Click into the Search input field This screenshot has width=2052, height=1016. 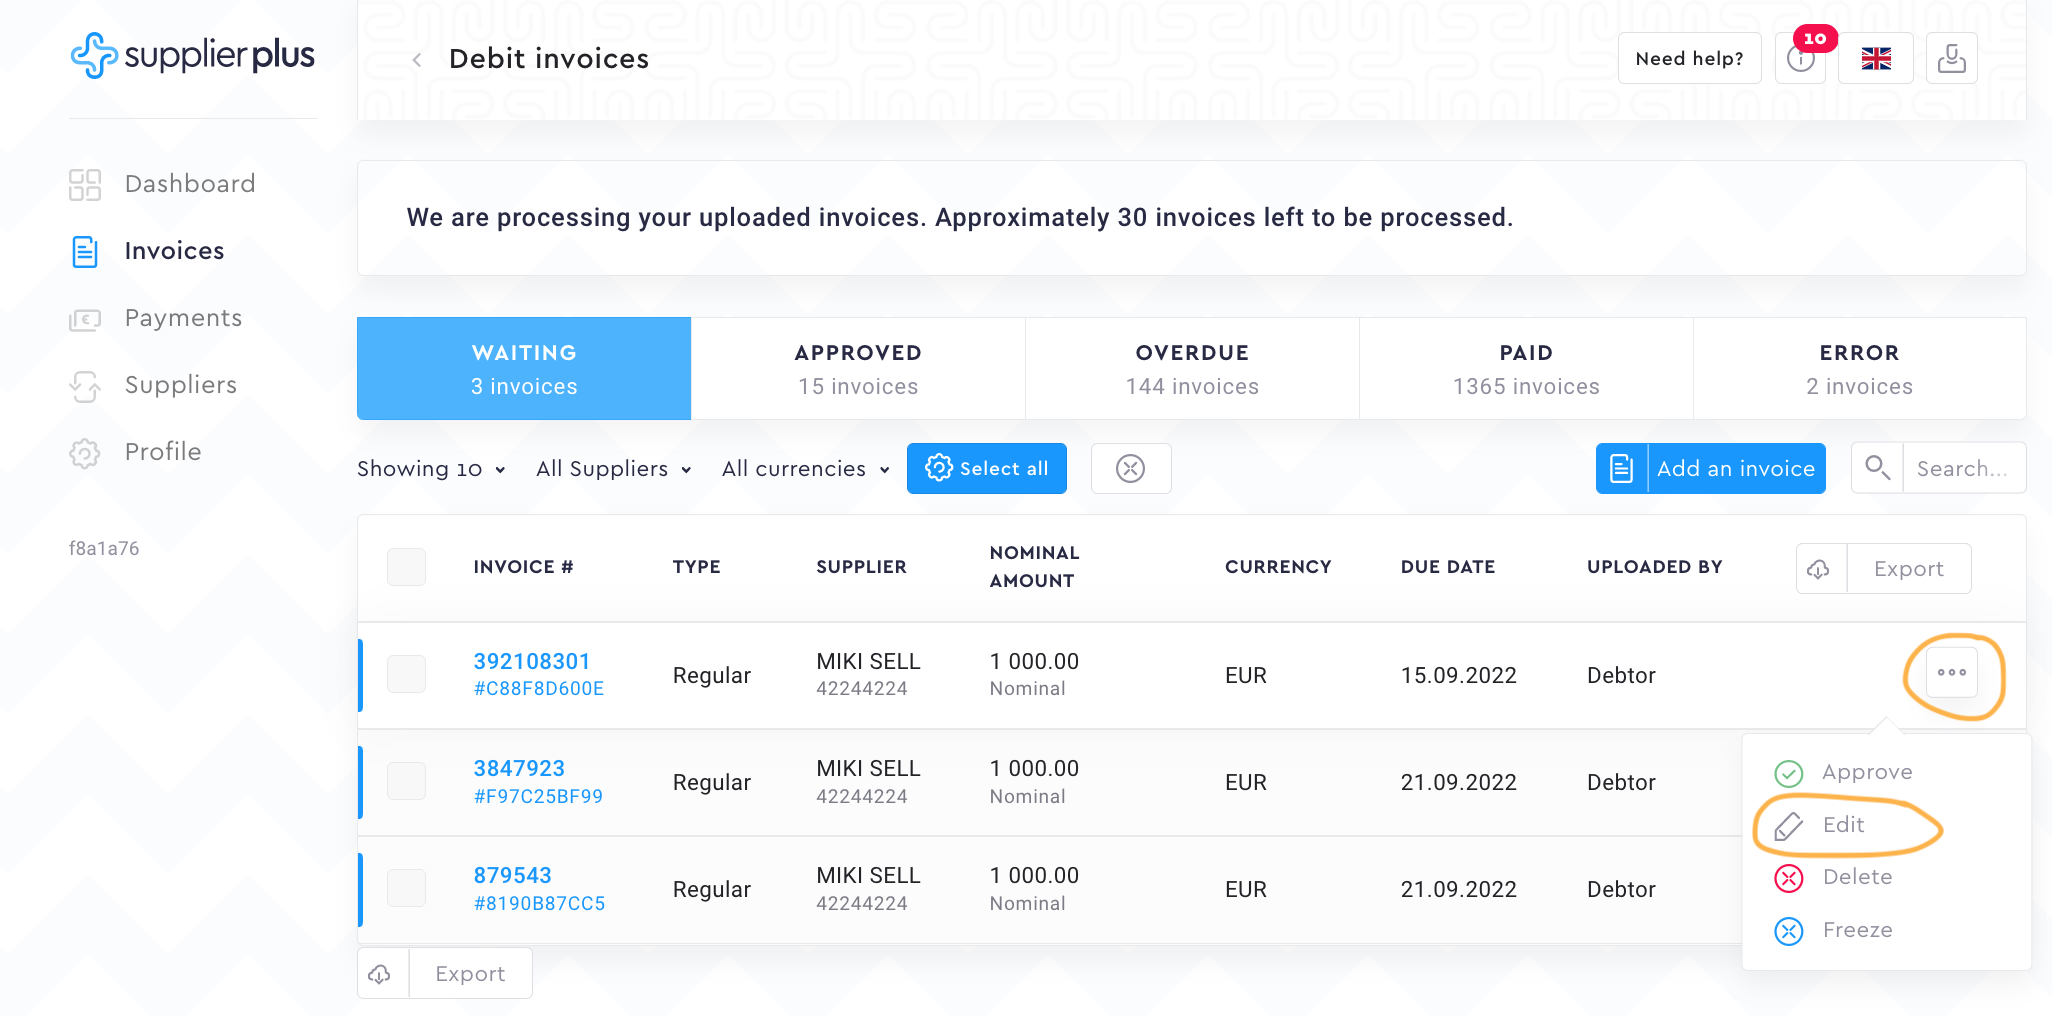pyautogui.click(x=1962, y=468)
